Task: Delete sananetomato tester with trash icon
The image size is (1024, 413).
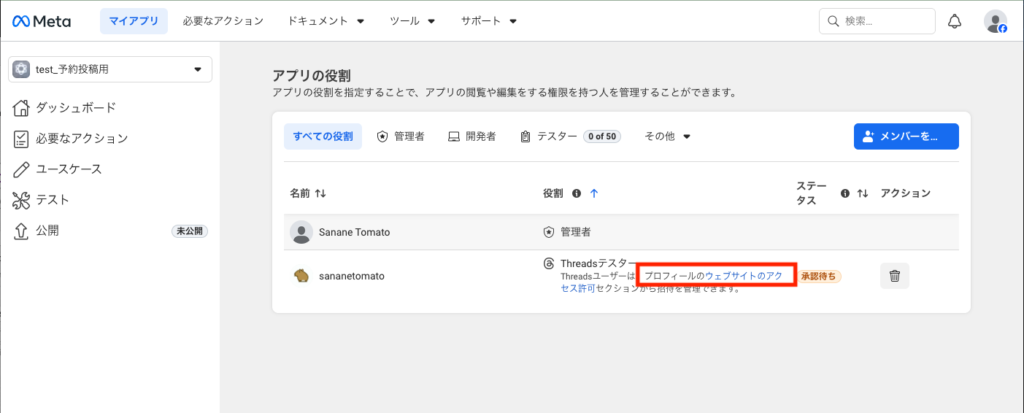Action: pos(894,276)
